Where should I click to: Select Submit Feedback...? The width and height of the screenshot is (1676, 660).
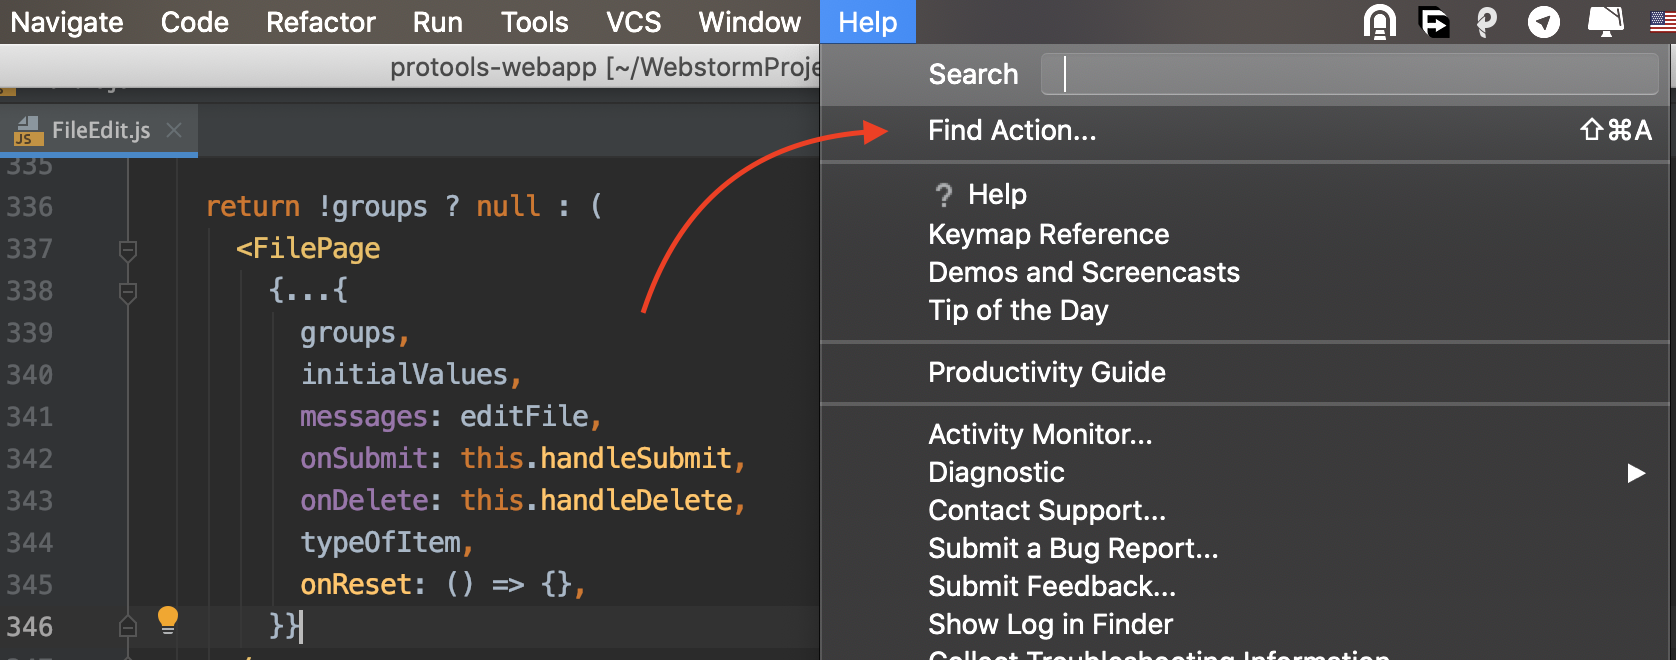tap(1245, 586)
